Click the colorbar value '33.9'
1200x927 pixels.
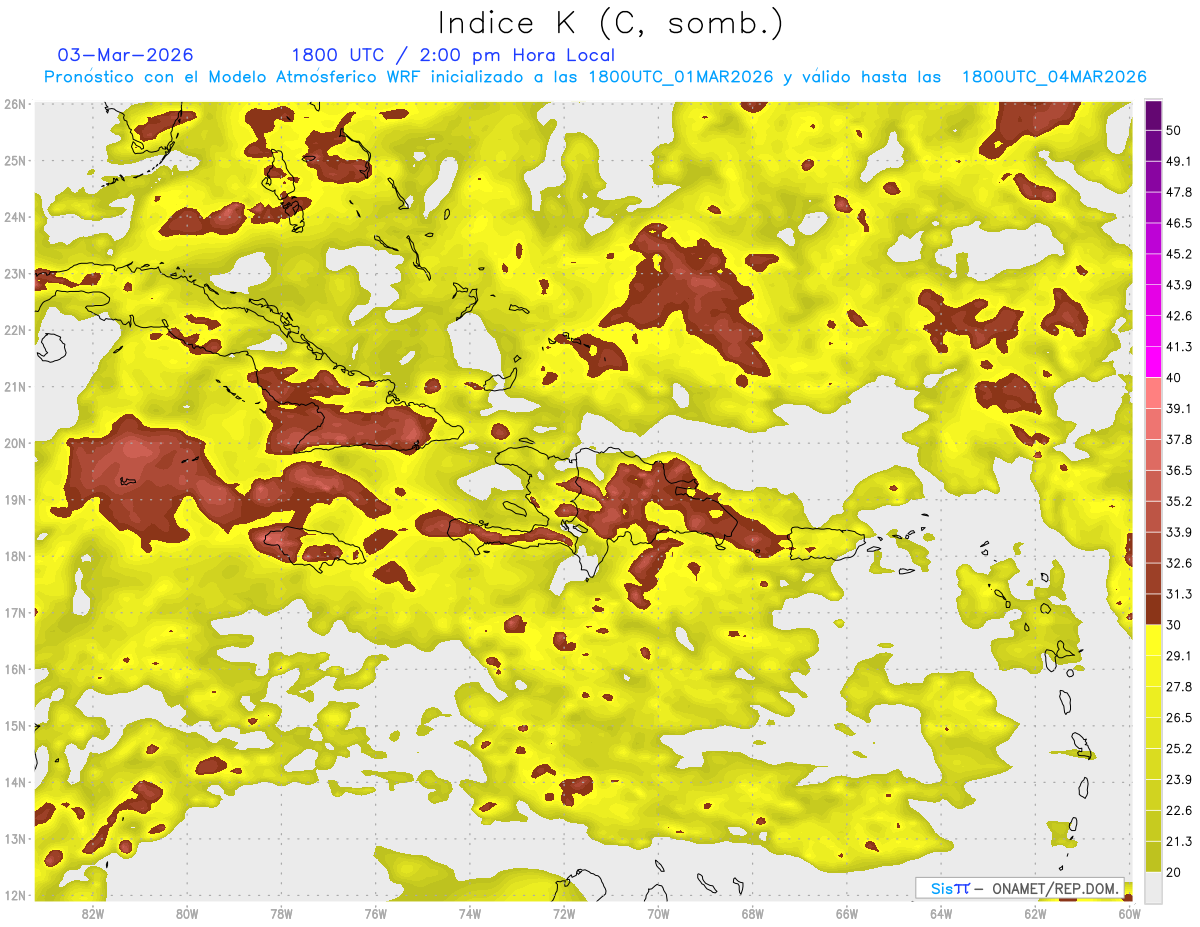click(x=1179, y=532)
